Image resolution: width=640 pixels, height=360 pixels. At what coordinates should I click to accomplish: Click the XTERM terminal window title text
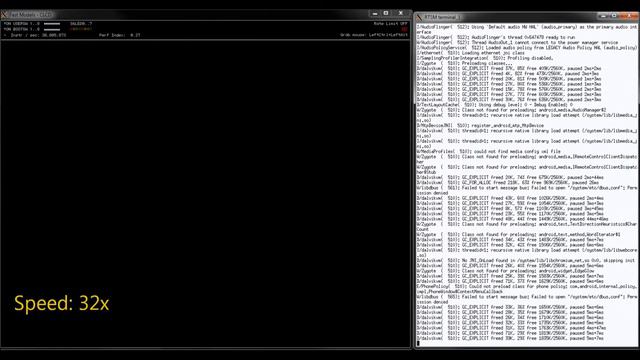(x=441, y=17)
